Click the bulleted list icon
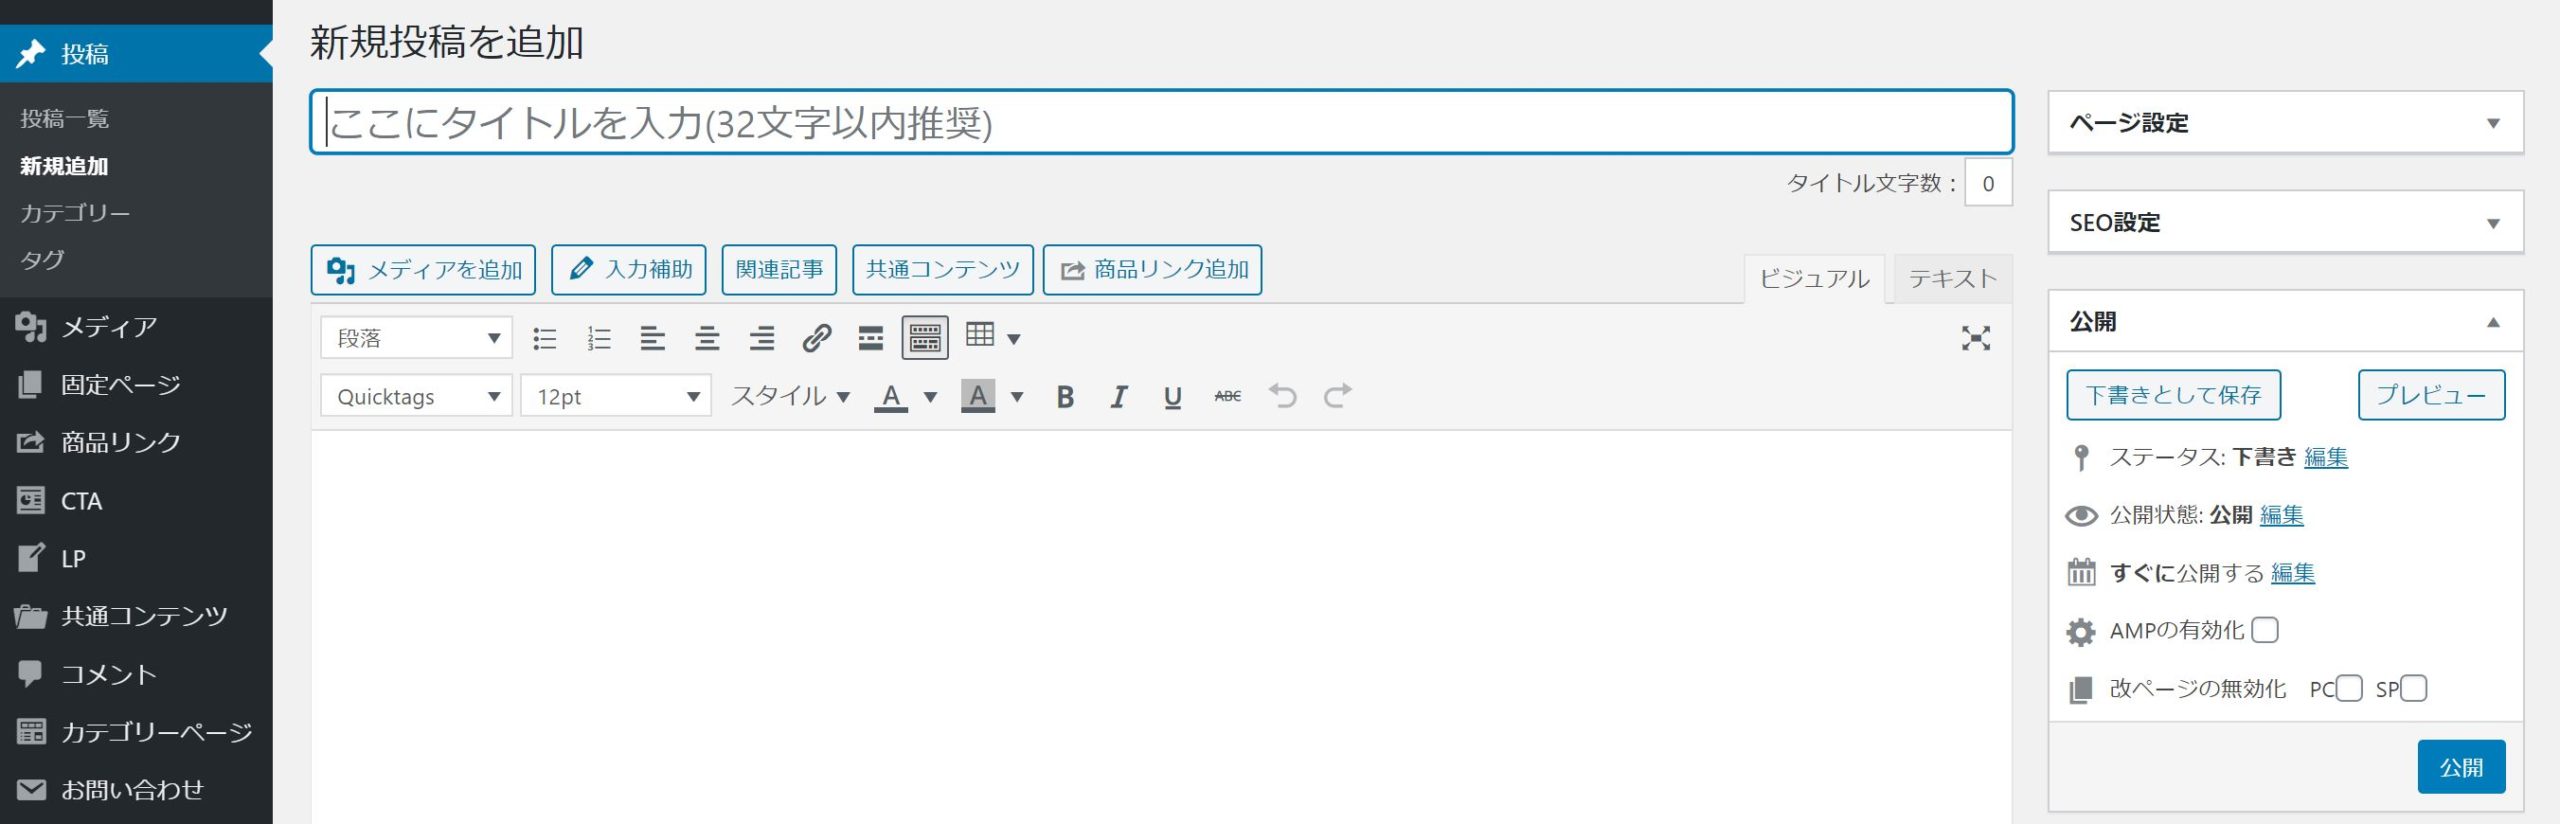Screen dimensions: 2560x824 pos(545,338)
